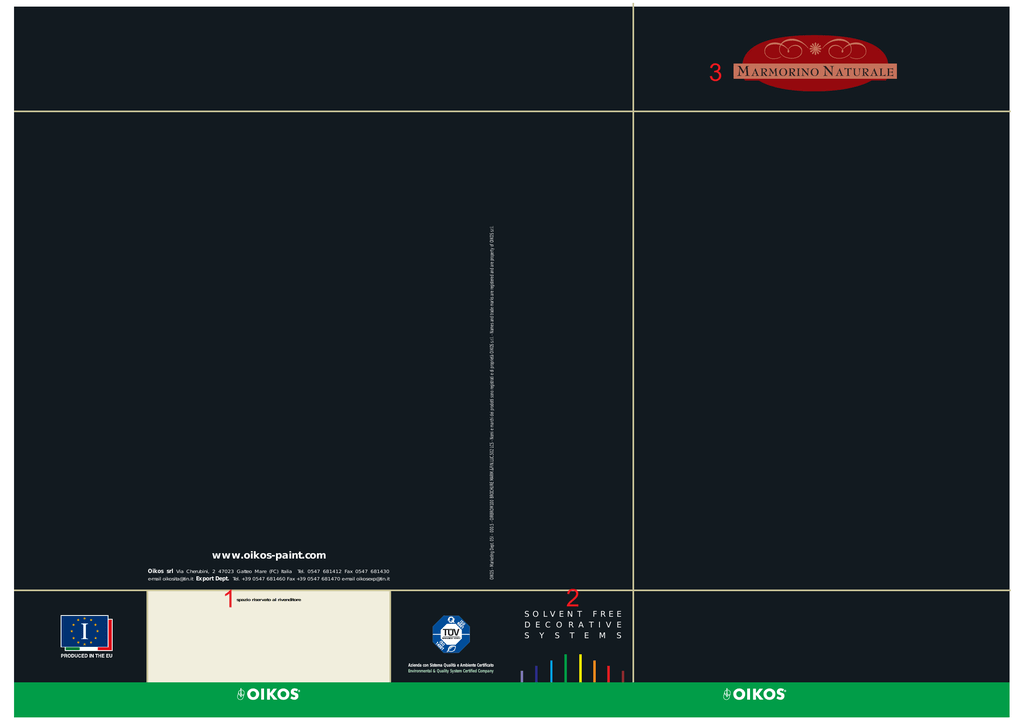Image resolution: width=1024 pixels, height=724 pixels.
Task: Click the blue TÜV certification badge
Action: click(451, 634)
